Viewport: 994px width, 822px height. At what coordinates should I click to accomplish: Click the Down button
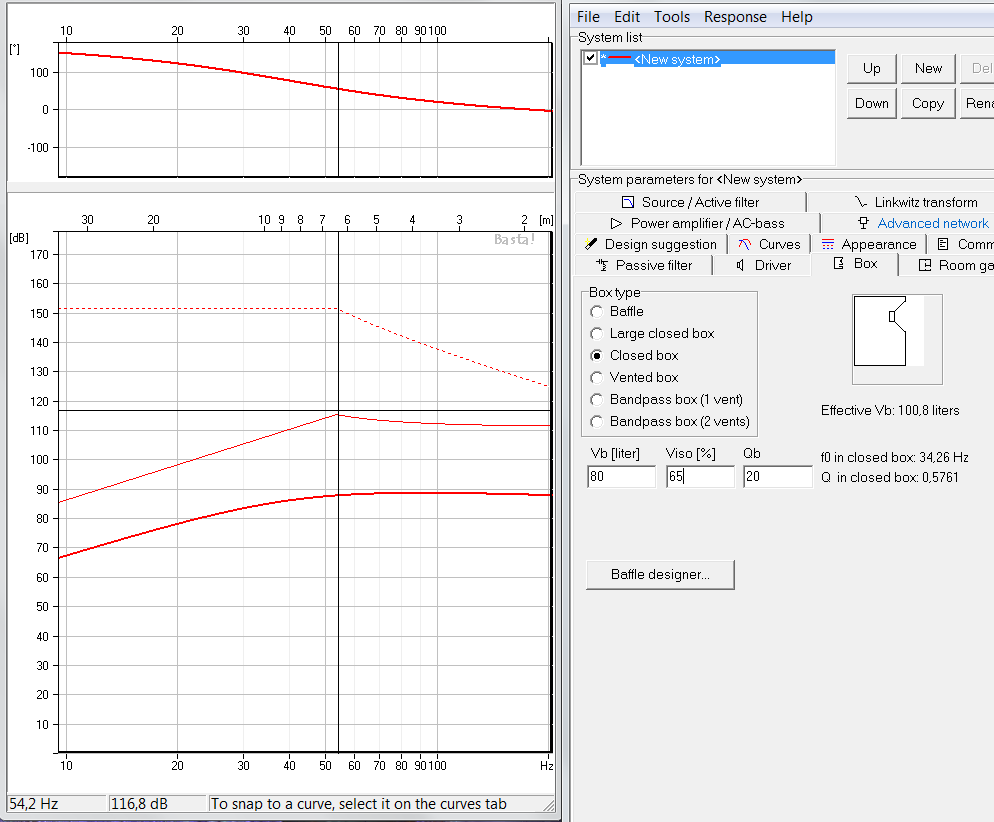[x=872, y=103]
